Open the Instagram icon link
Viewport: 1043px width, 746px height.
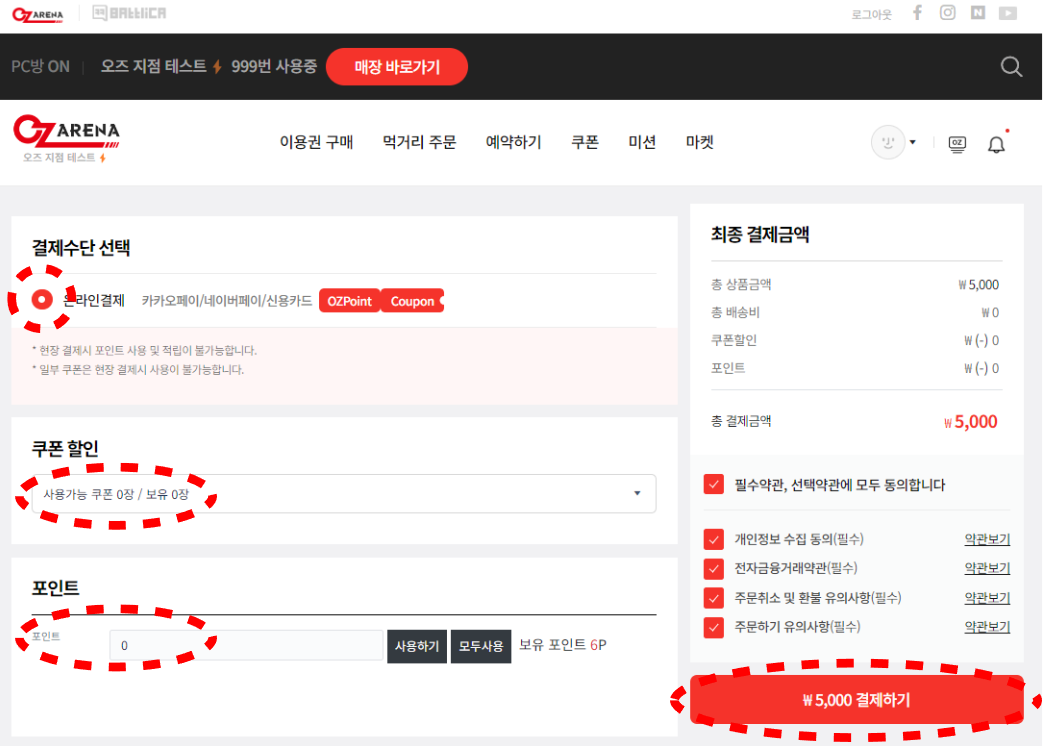(x=947, y=13)
